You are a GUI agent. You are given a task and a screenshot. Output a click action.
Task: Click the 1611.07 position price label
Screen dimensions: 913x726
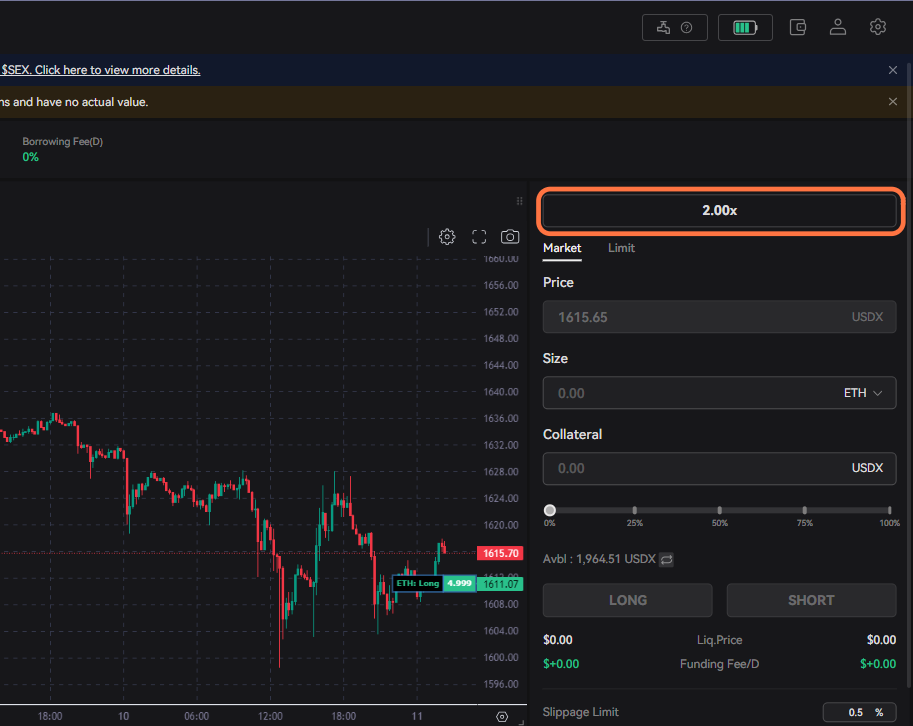point(500,584)
